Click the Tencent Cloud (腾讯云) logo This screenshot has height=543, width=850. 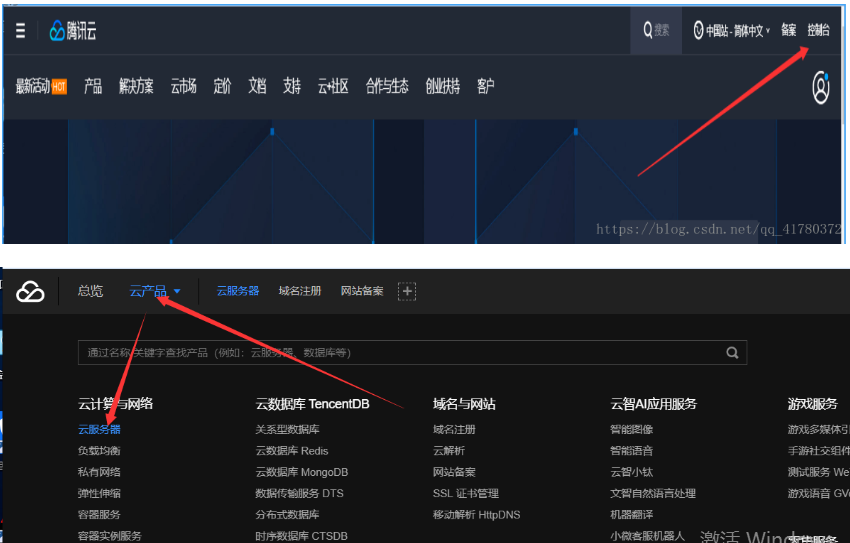click(x=73, y=31)
